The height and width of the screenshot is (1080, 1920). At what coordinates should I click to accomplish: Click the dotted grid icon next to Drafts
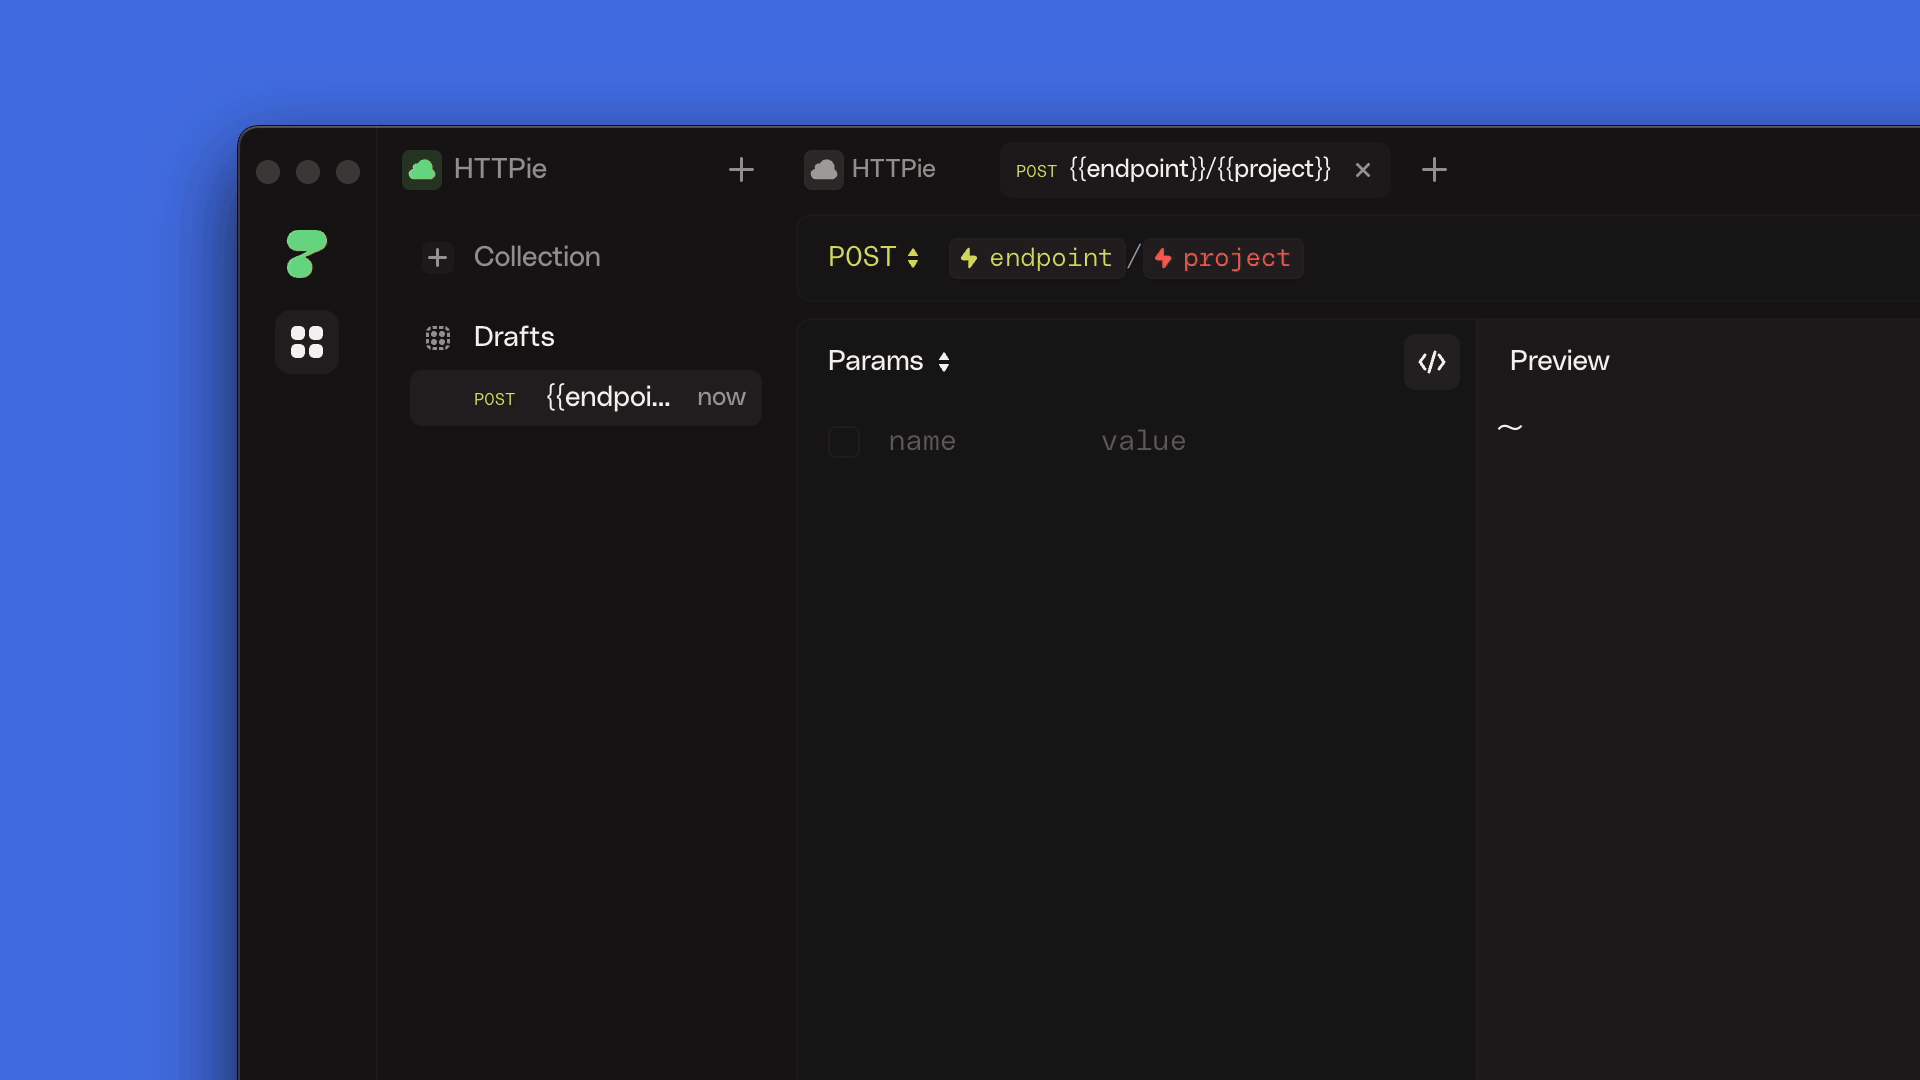439,337
